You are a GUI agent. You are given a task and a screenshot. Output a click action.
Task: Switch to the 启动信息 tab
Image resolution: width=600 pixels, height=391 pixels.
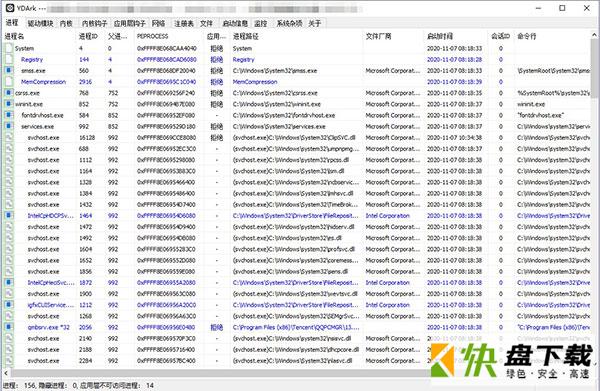235,23
